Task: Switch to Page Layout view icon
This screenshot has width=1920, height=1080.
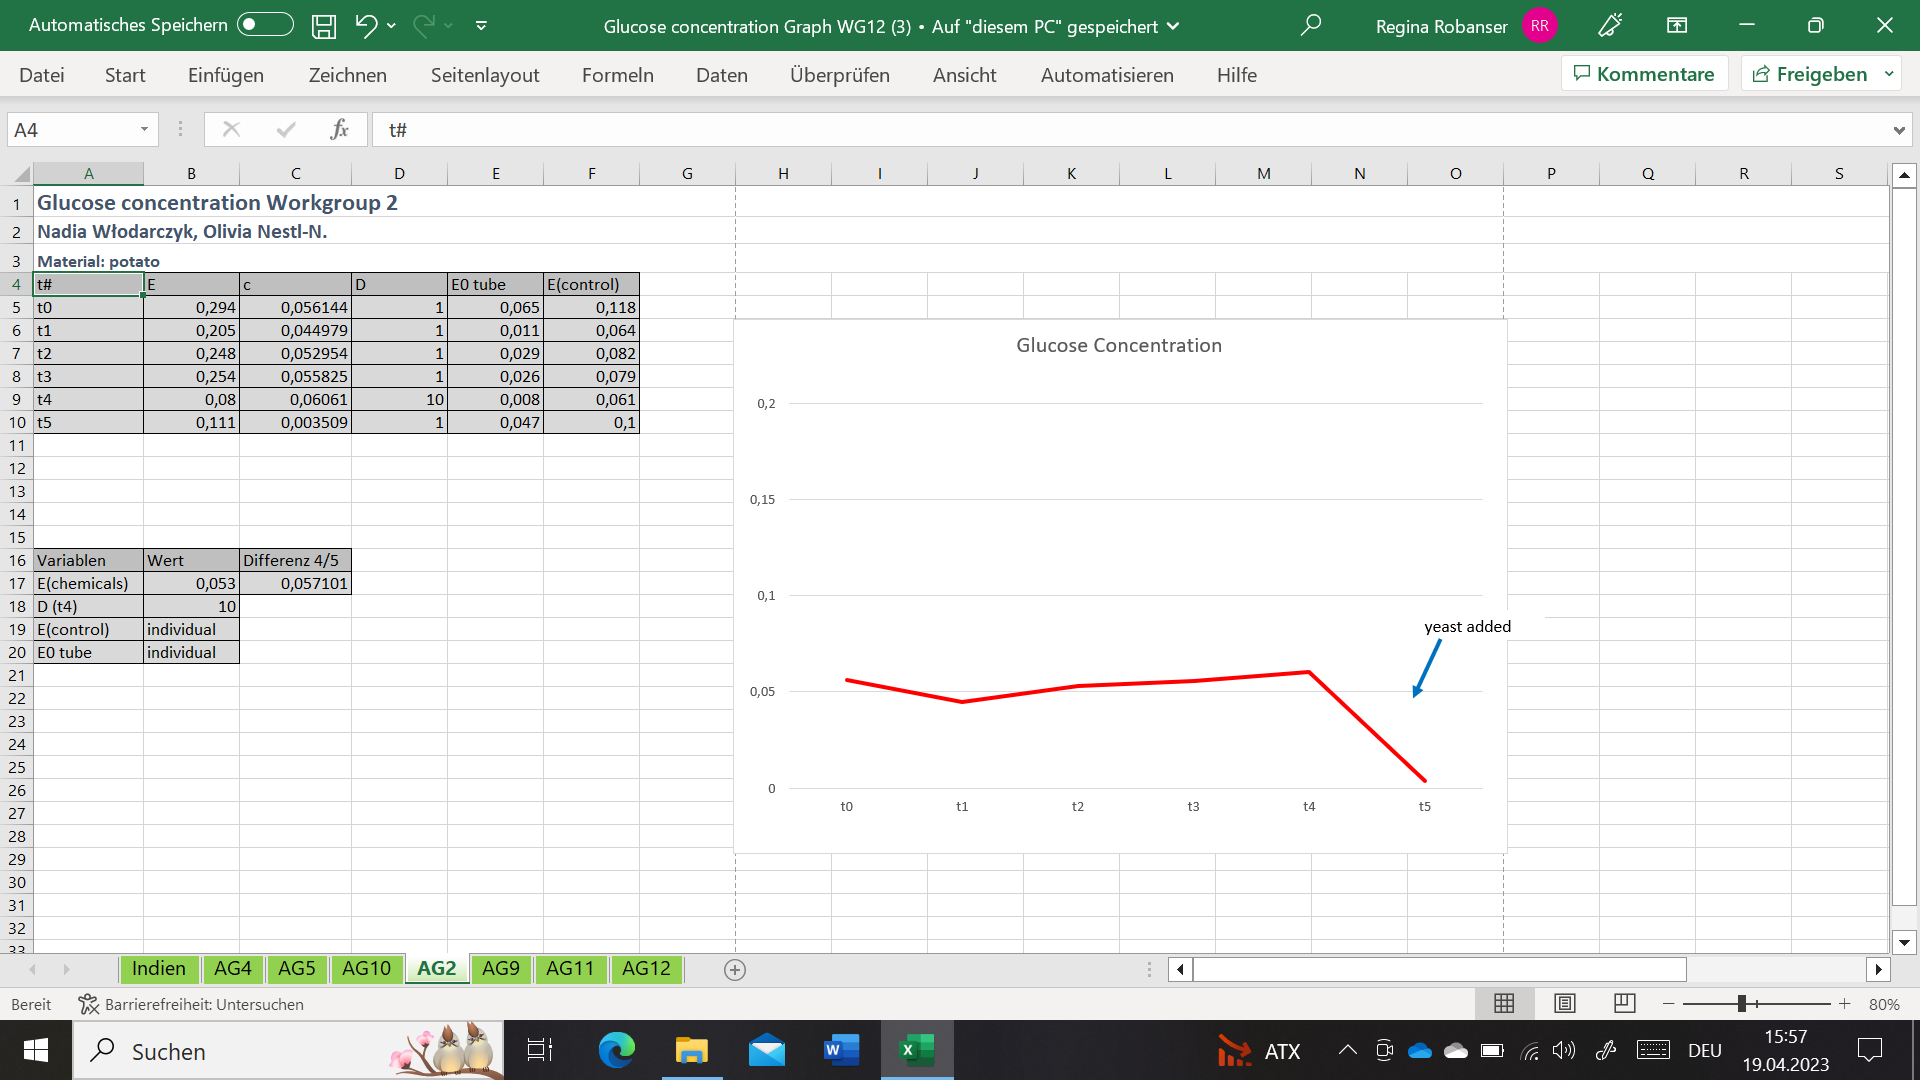Action: click(x=1565, y=1003)
